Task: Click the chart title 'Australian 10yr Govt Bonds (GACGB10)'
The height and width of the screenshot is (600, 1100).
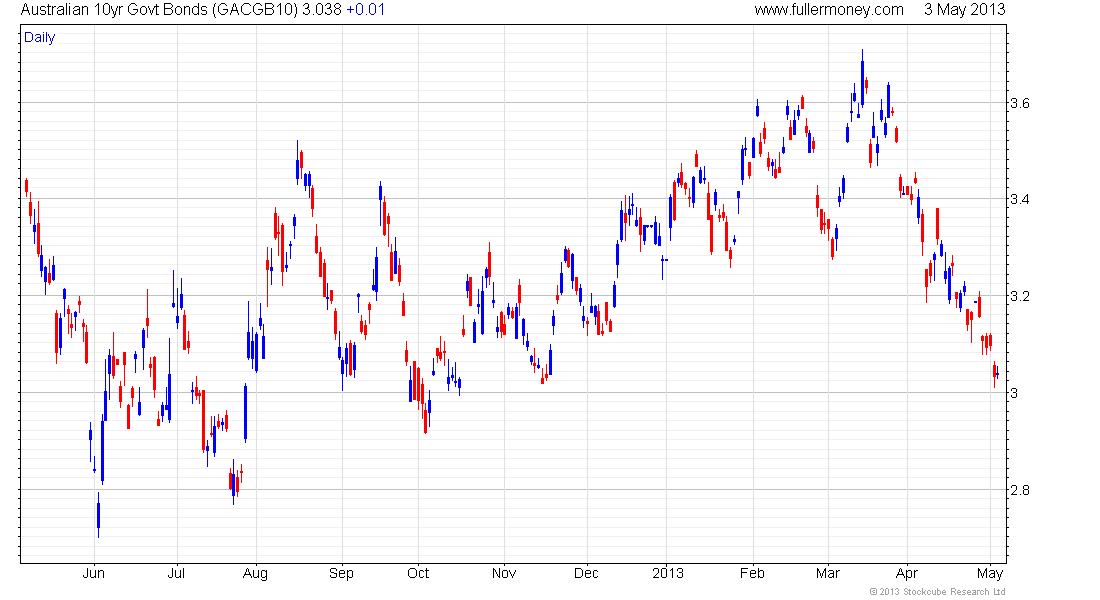Action: pyautogui.click(x=159, y=10)
